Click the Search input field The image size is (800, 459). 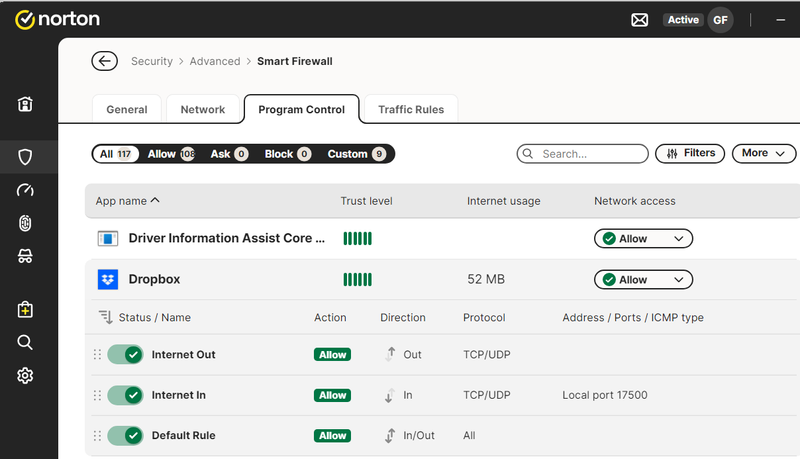(590, 154)
